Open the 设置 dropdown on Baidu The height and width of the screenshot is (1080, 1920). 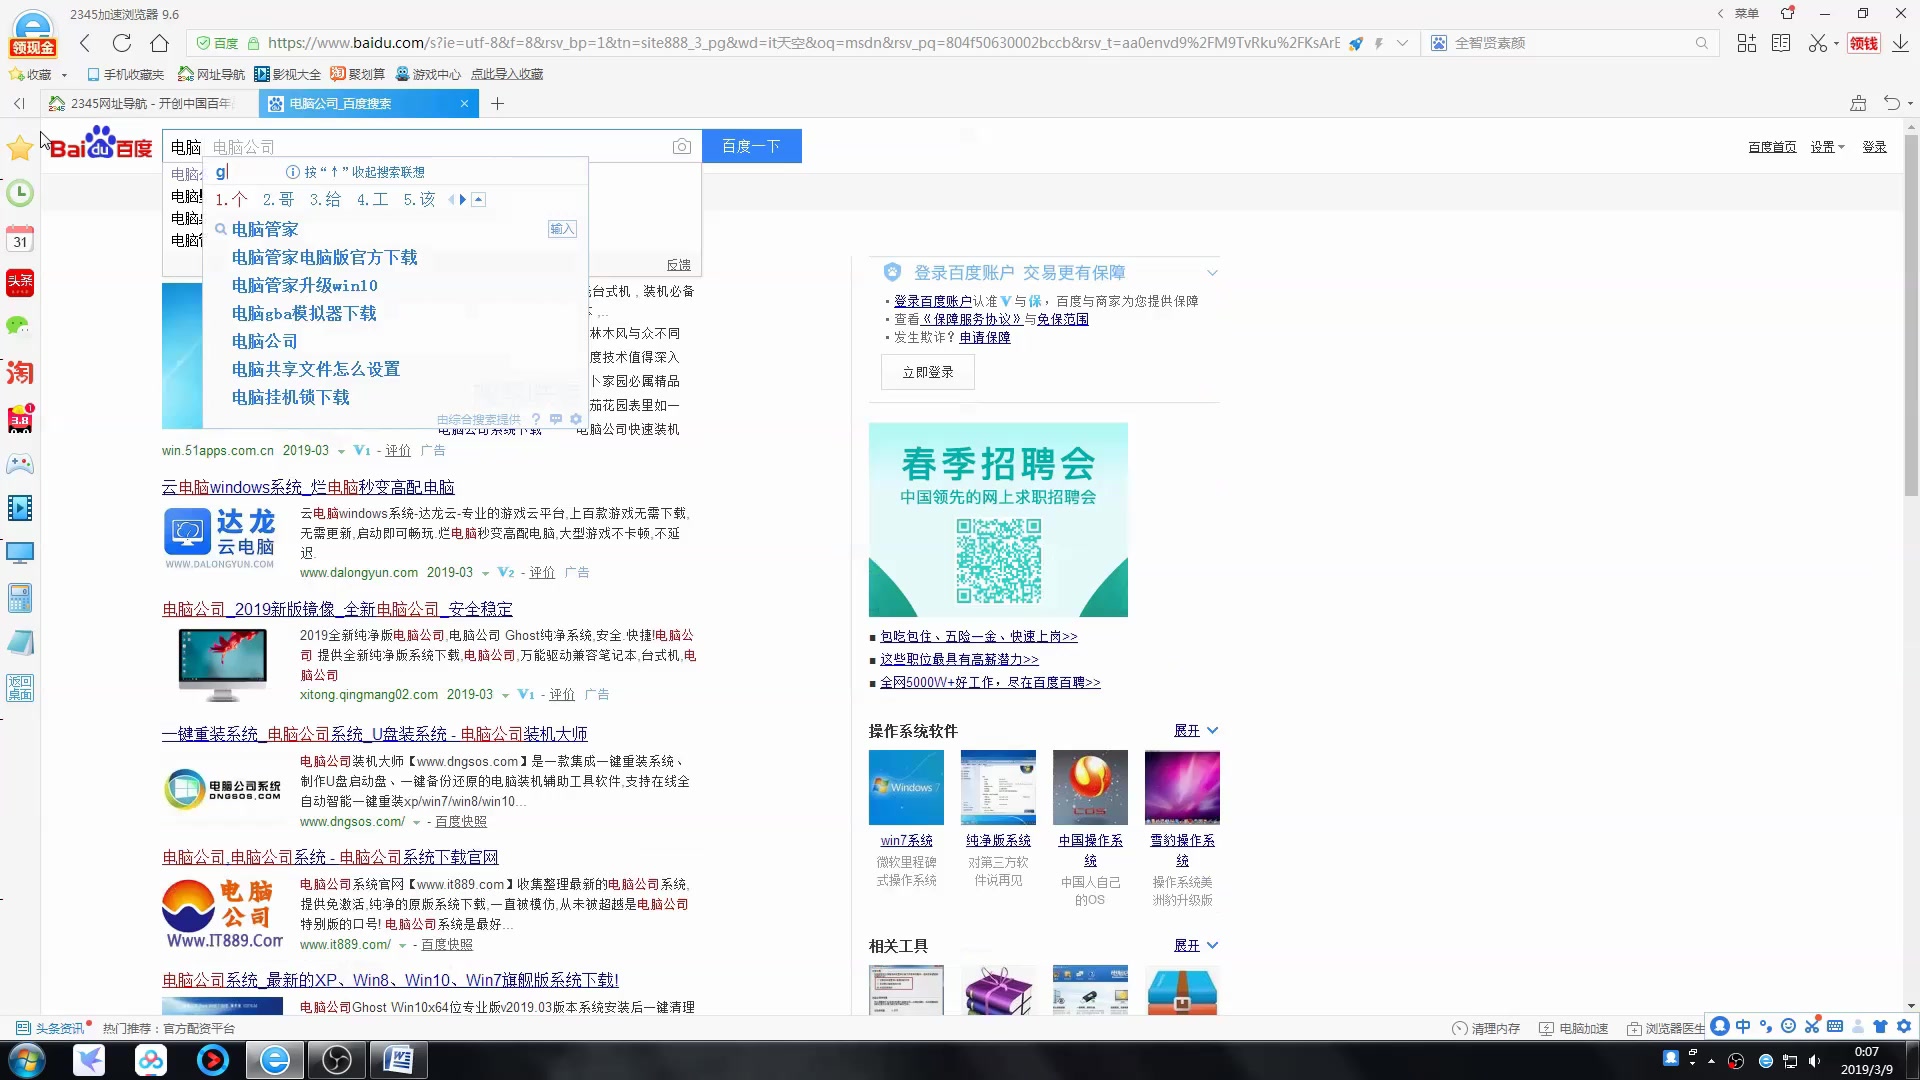[x=1827, y=147]
